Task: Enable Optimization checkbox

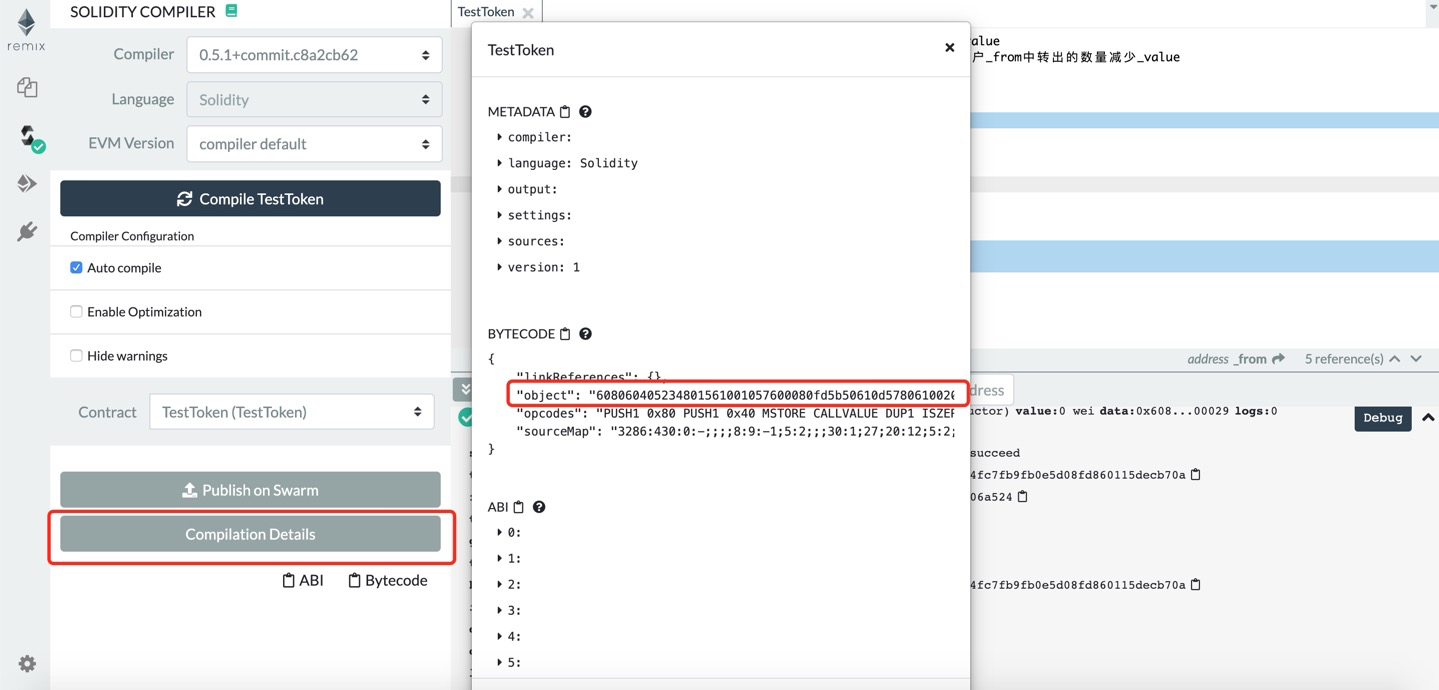Action: (x=76, y=312)
